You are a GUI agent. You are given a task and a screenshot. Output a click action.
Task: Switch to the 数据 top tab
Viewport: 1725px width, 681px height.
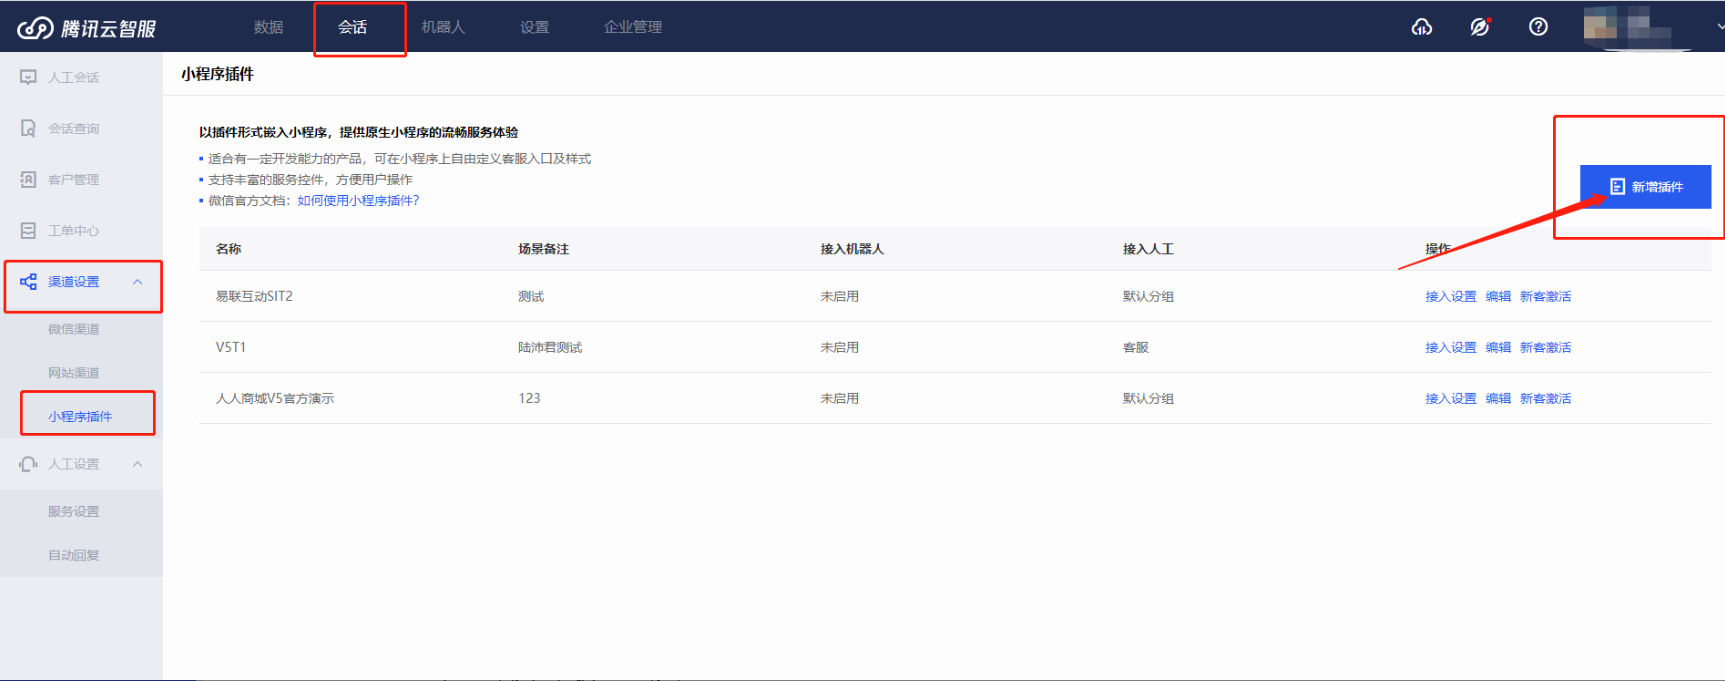point(268,27)
